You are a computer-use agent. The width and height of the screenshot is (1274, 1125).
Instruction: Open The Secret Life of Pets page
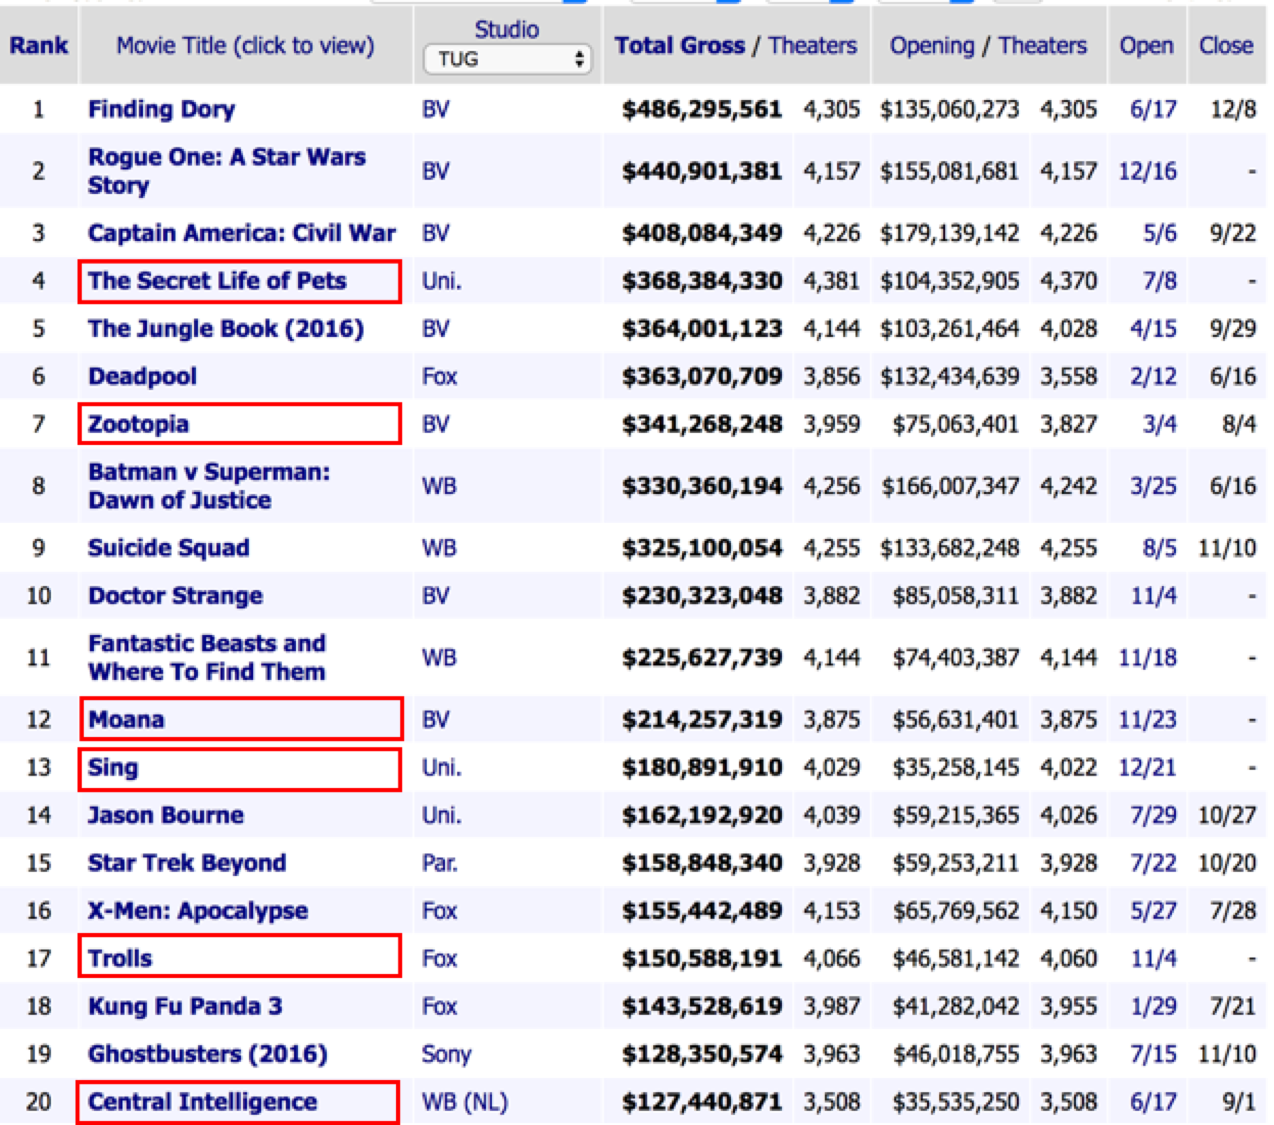coord(214,281)
